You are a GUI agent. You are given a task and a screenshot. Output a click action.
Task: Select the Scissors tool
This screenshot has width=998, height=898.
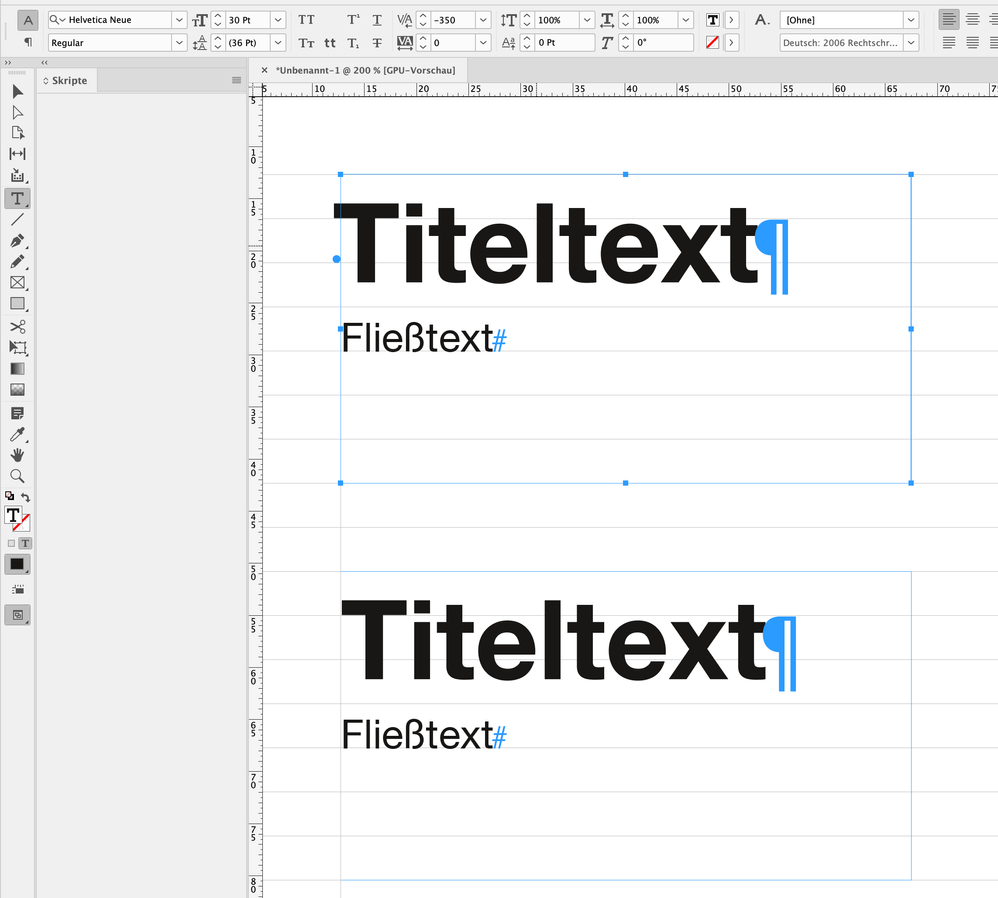click(x=17, y=326)
